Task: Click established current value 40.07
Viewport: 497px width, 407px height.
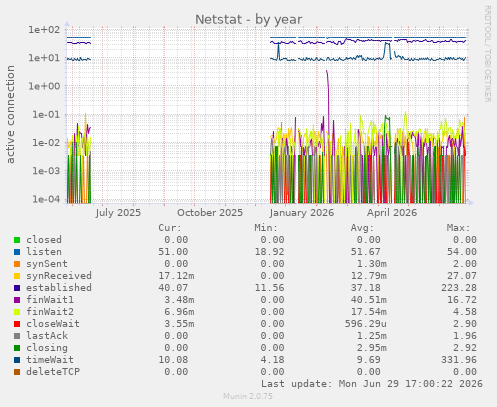Action: 173,288
